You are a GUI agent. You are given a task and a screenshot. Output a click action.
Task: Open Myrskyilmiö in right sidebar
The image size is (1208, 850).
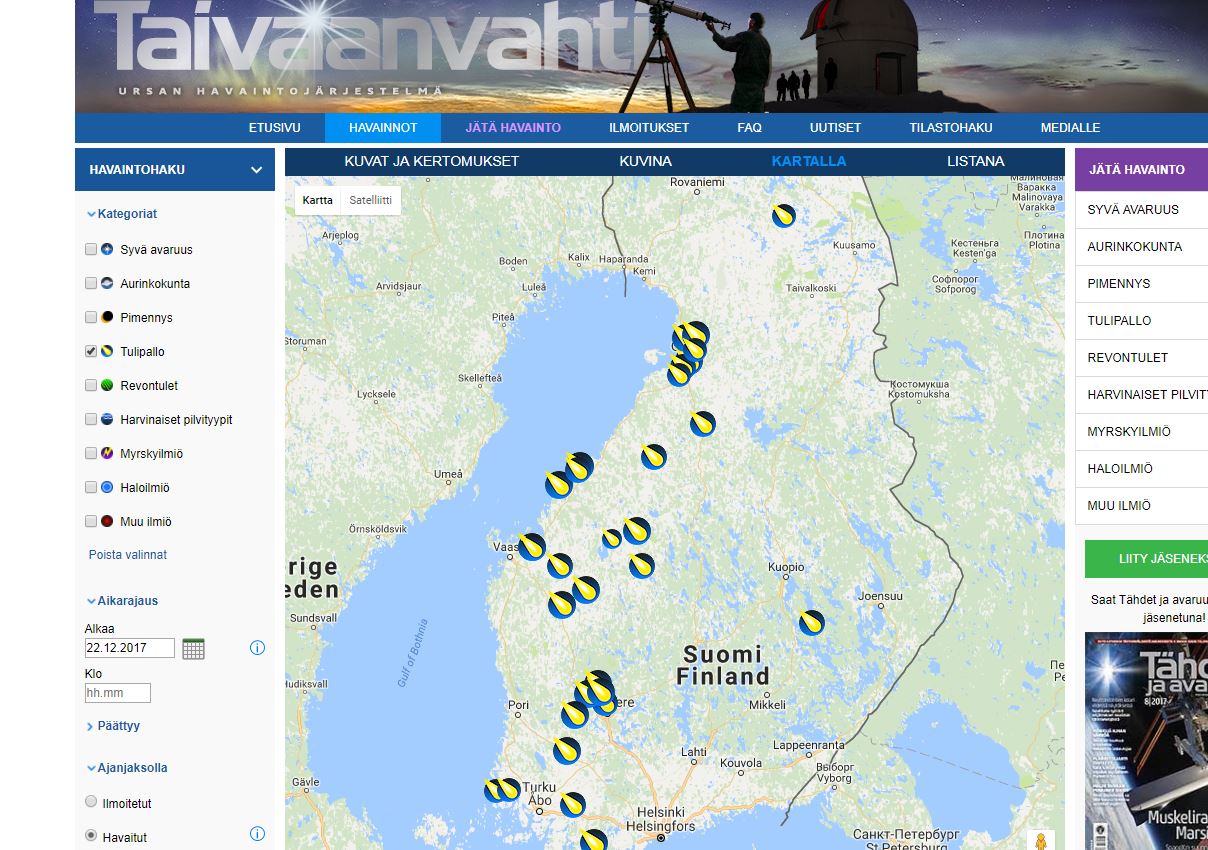1141,432
